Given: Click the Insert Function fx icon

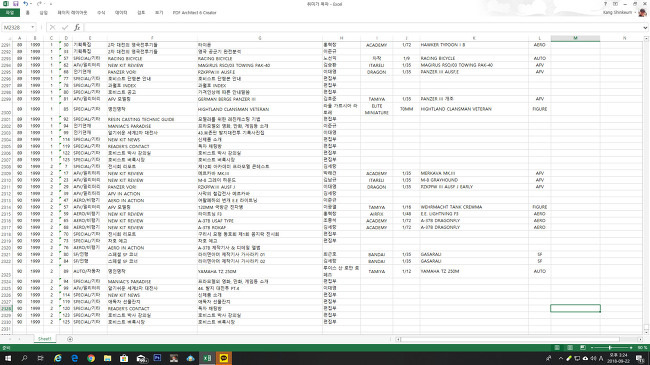Looking at the screenshot, I should [x=77, y=27].
